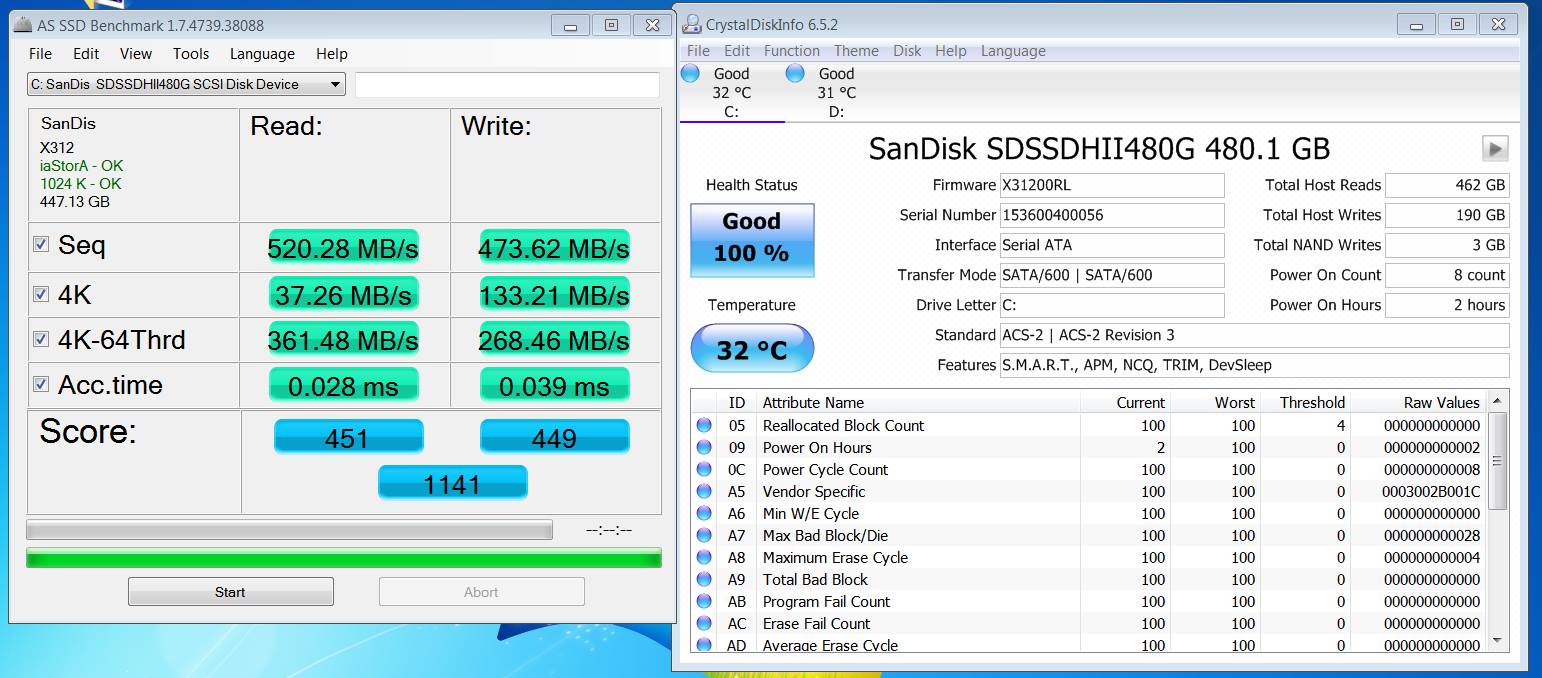Click the AS SSD Benchmark title bar icon
1542x678 pixels.
coord(22,25)
